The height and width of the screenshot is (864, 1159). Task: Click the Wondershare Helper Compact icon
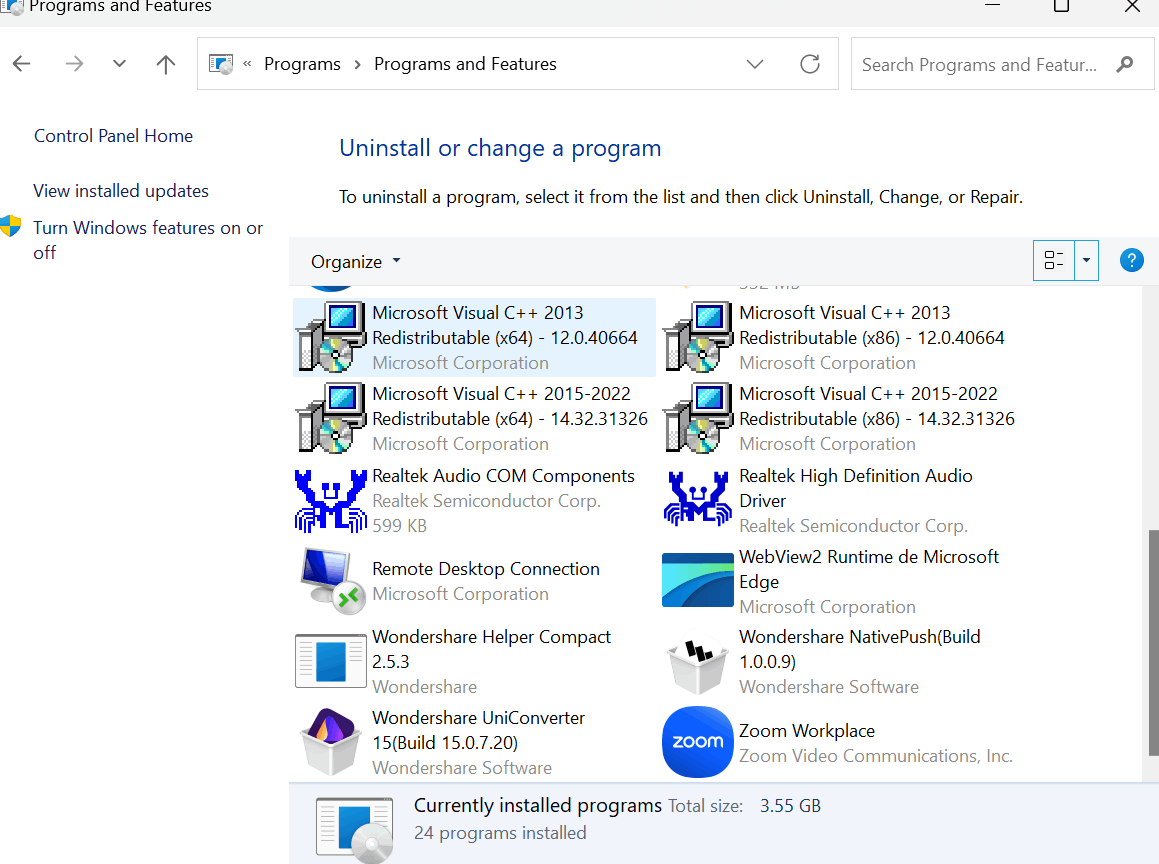331,661
